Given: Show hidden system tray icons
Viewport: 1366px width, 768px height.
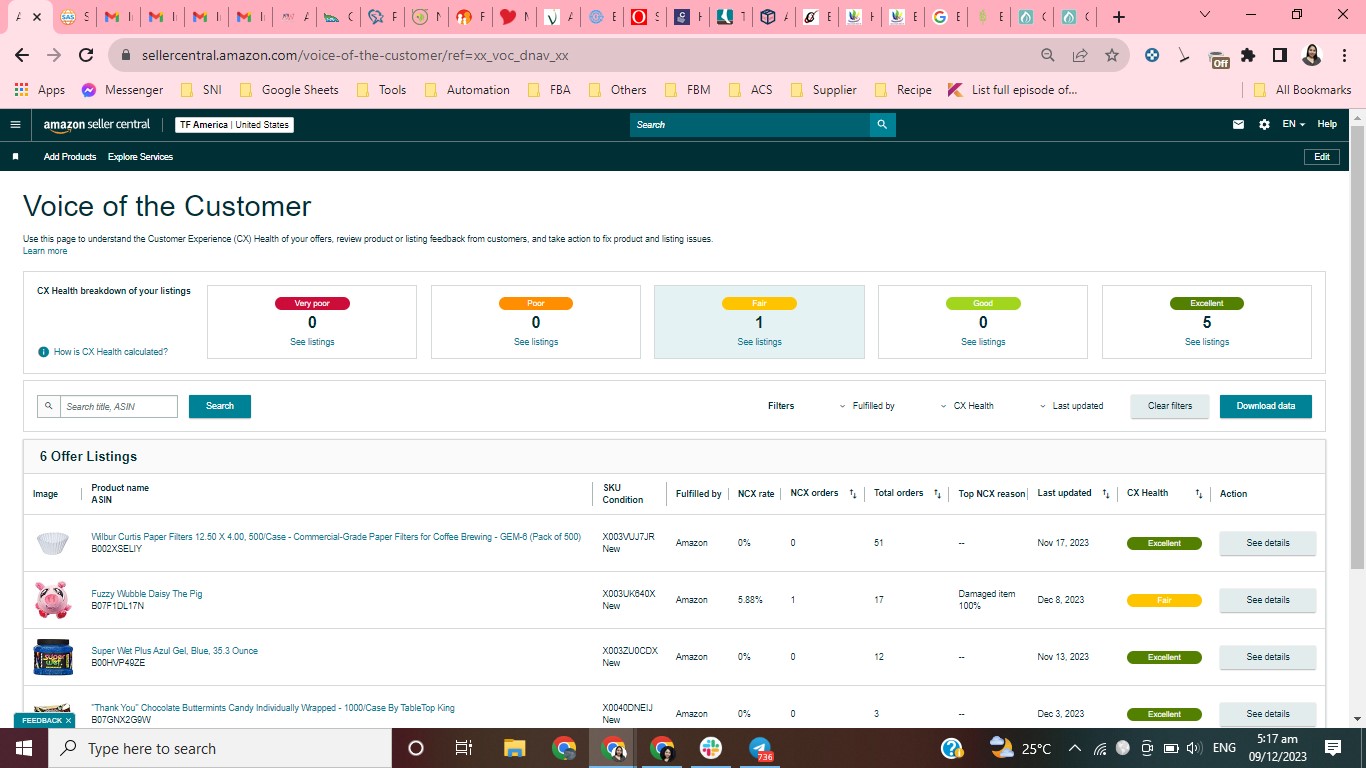Looking at the screenshot, I should click(x=1075, y=748).
